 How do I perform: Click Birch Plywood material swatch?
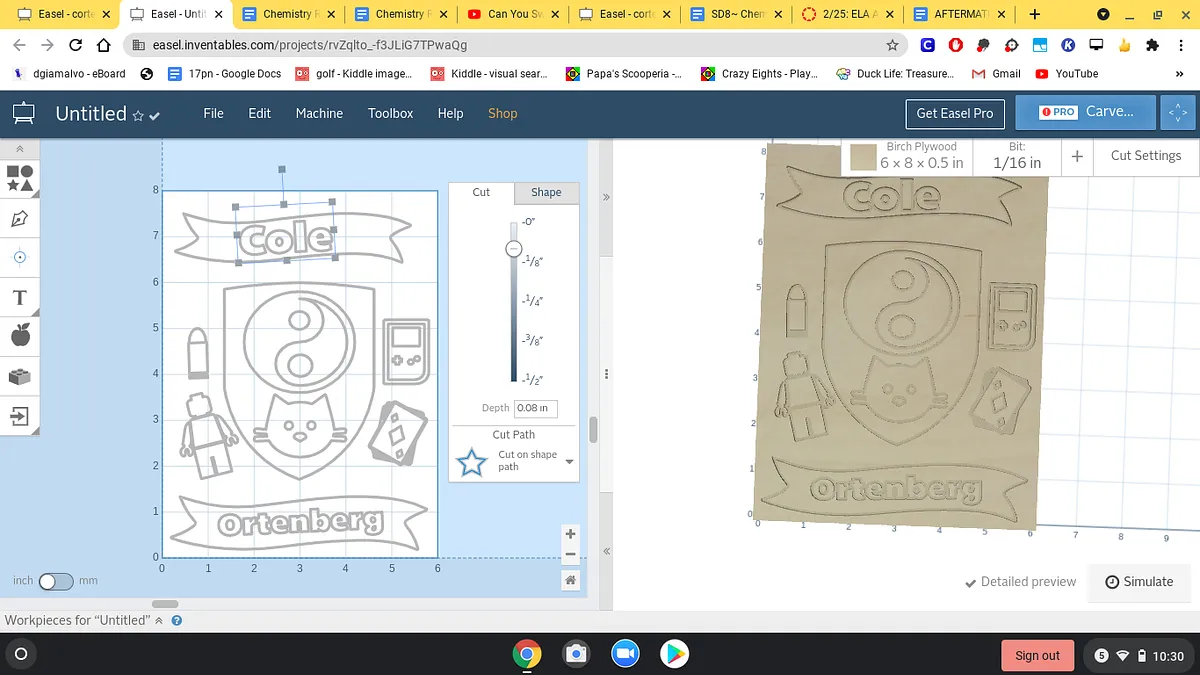(x=863, y=157)
